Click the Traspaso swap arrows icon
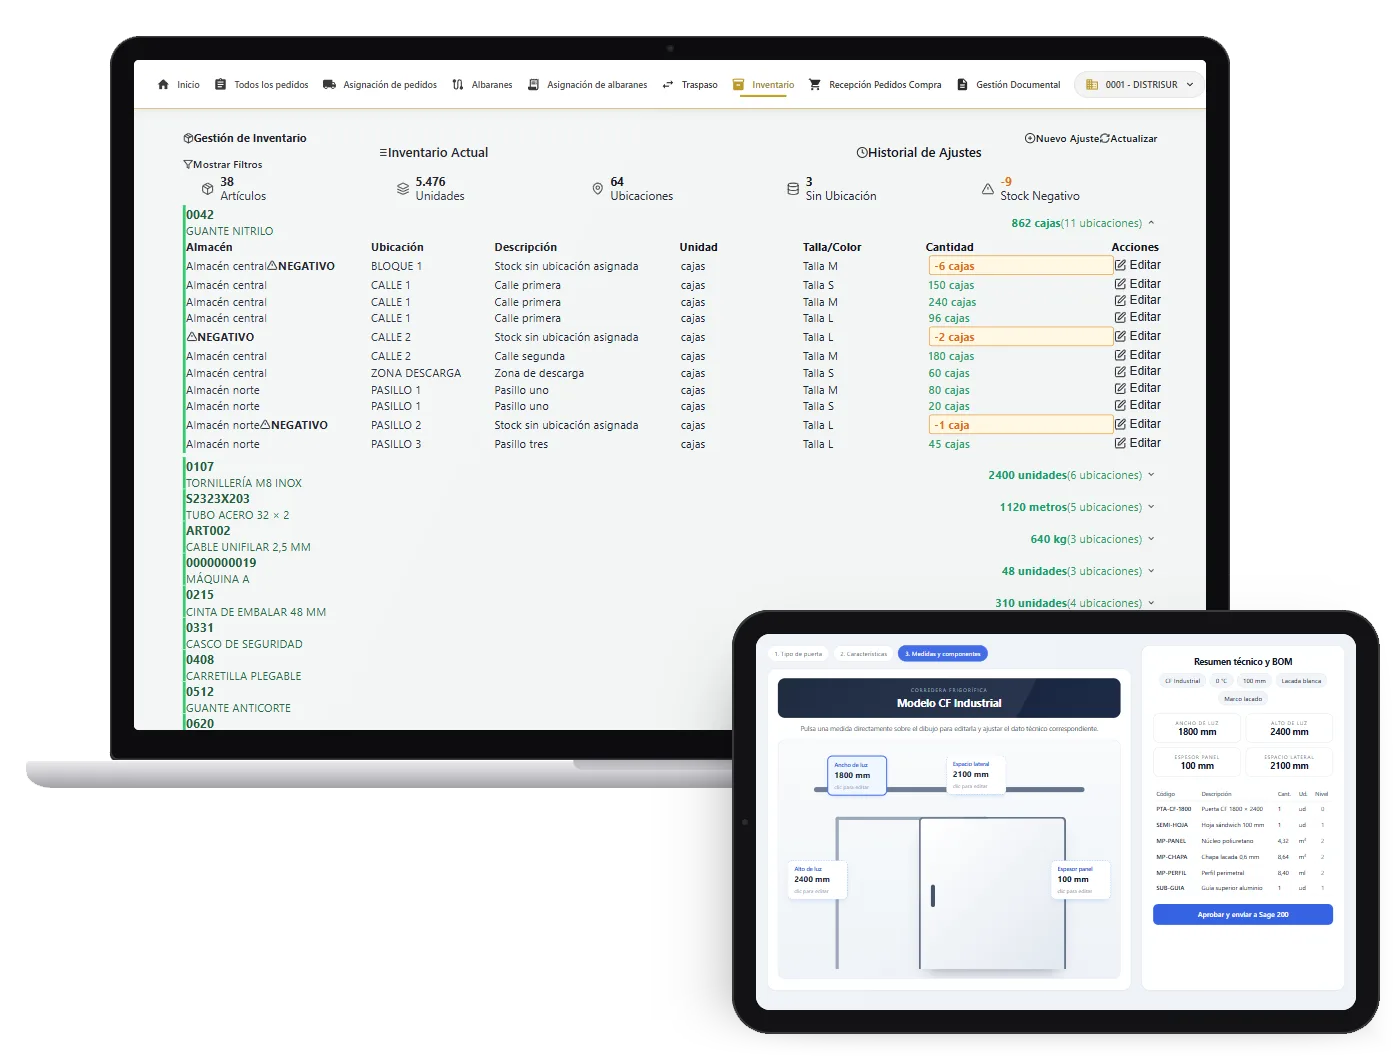 (668, 85)
